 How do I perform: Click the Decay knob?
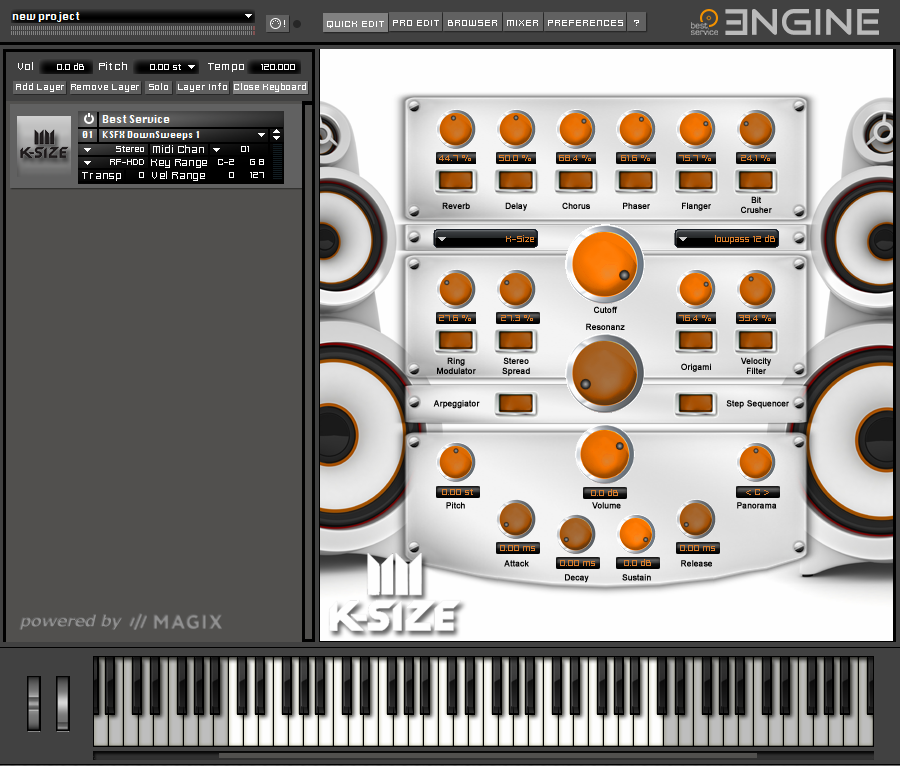576,534
